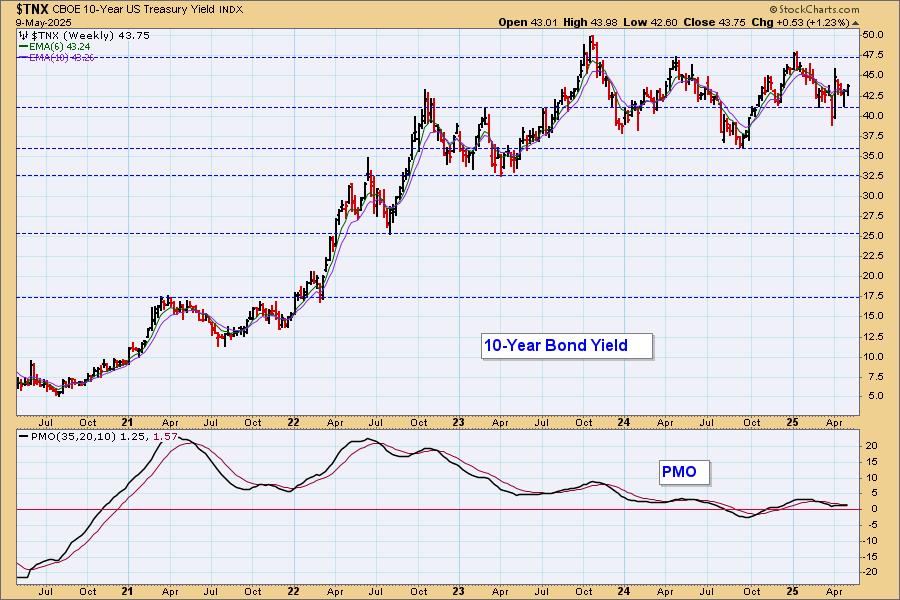Click the 25.0 price axis label
This screenshot has width=900, height=600.
click(872, 236)
